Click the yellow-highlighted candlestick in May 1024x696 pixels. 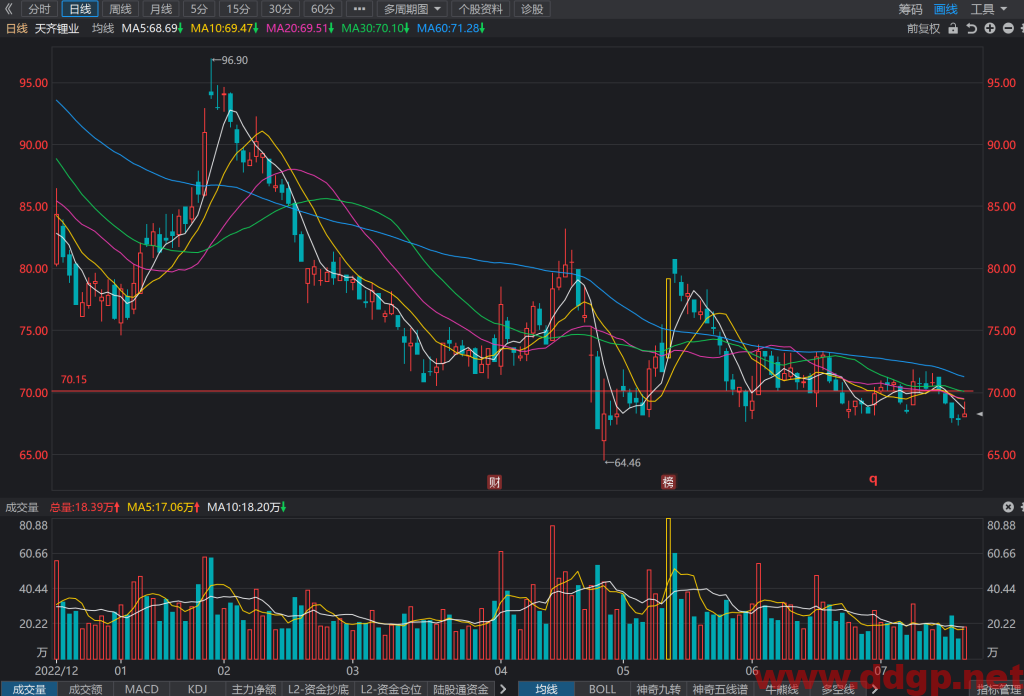pyautogui.click(x=668, y=319)
